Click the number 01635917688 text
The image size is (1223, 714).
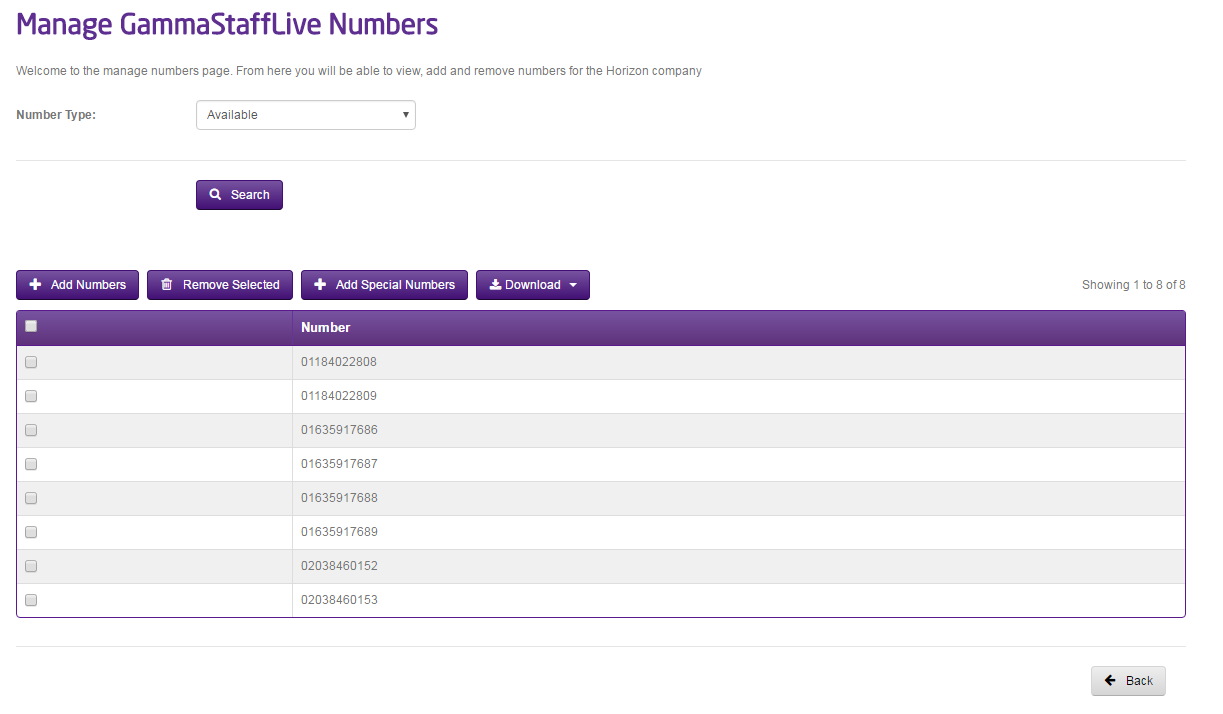[x=339, y=498]
